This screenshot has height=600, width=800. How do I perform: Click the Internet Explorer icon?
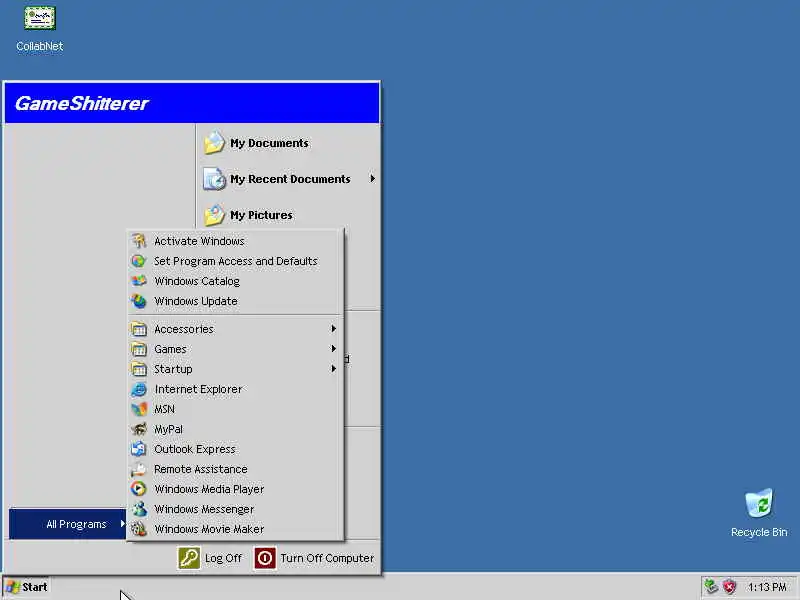(139, 389)
